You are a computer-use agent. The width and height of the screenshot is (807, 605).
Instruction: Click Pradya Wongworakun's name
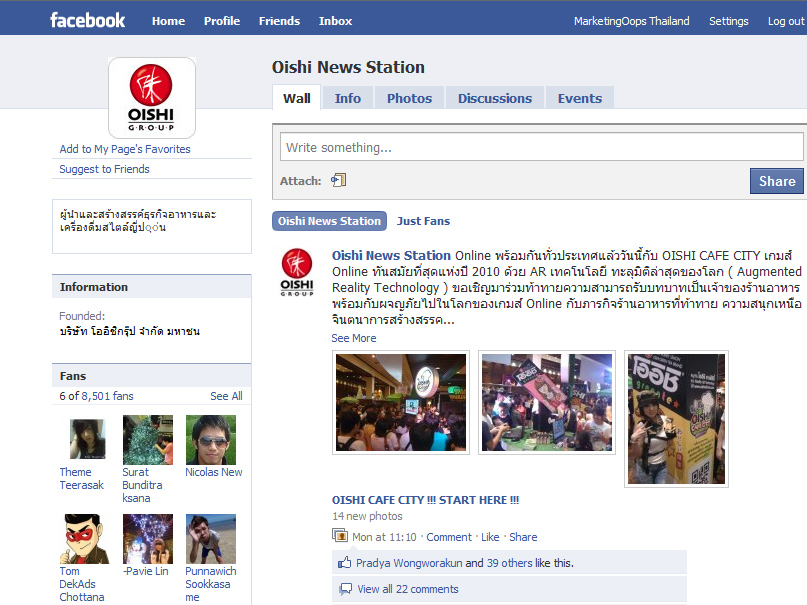click(409, 563)
